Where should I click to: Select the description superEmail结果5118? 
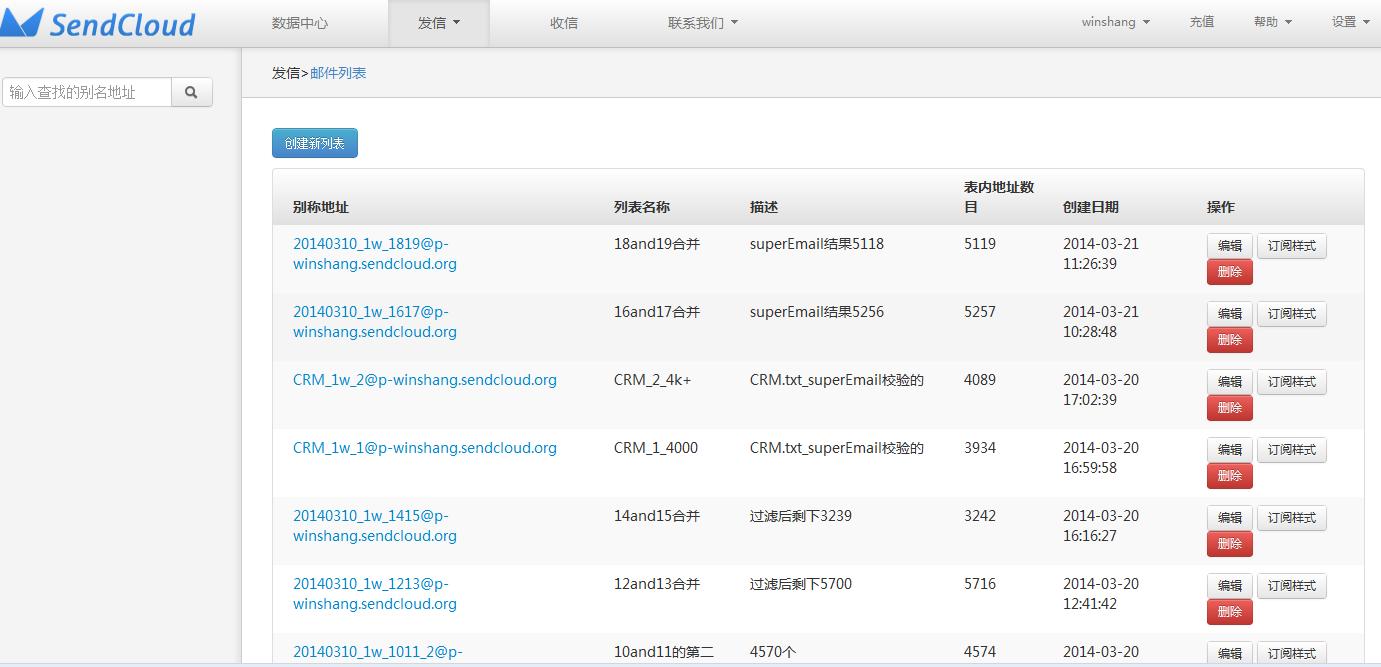point(817,244)
